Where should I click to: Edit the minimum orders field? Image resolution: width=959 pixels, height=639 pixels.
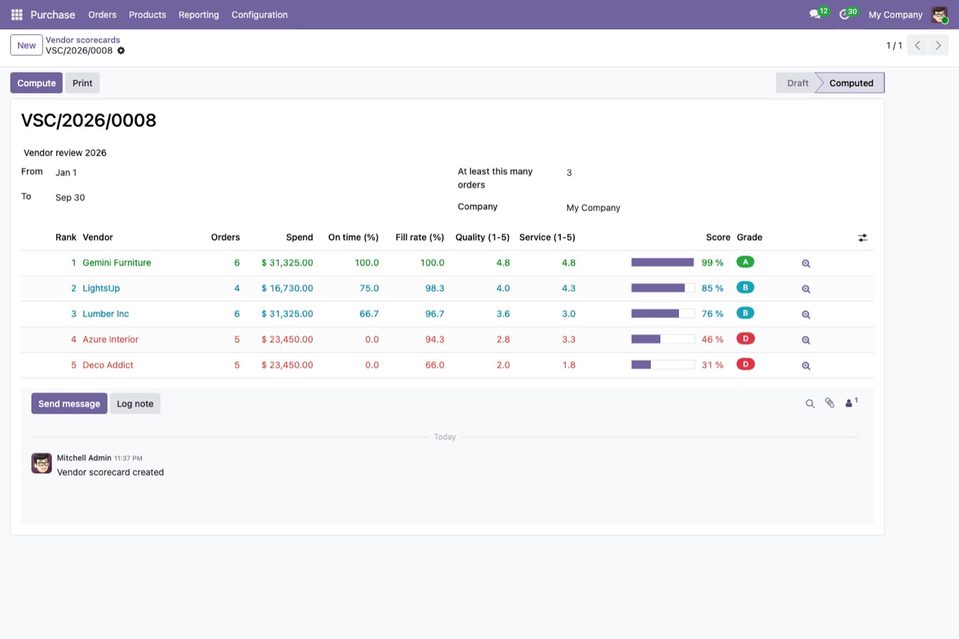click(569, 172)
